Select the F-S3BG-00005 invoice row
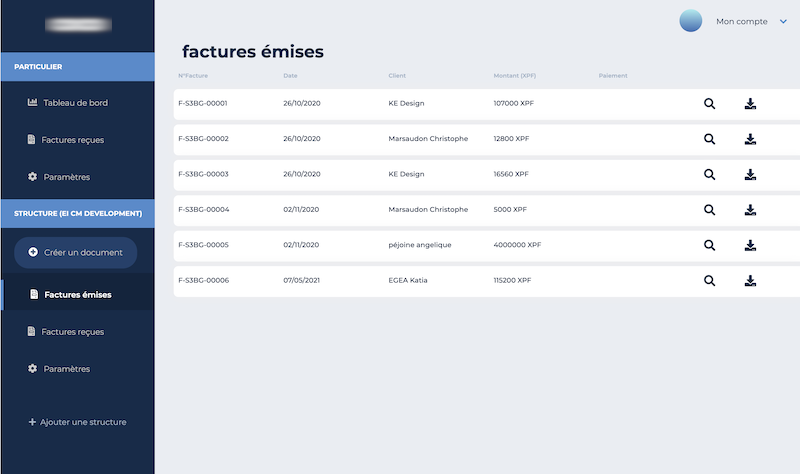The width and height of the screenshot is (800, 474). pyautogui.click(x=430, y=245)
